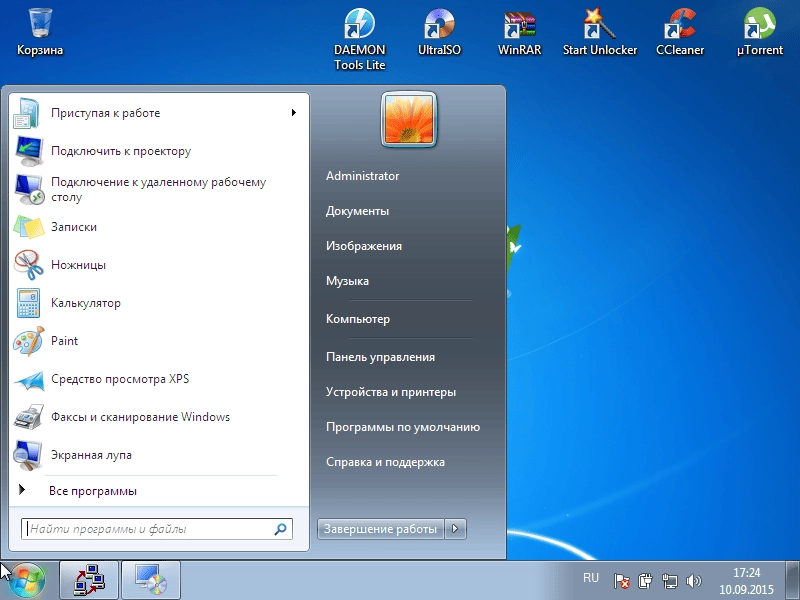Click the Paint palette icon

28,341
